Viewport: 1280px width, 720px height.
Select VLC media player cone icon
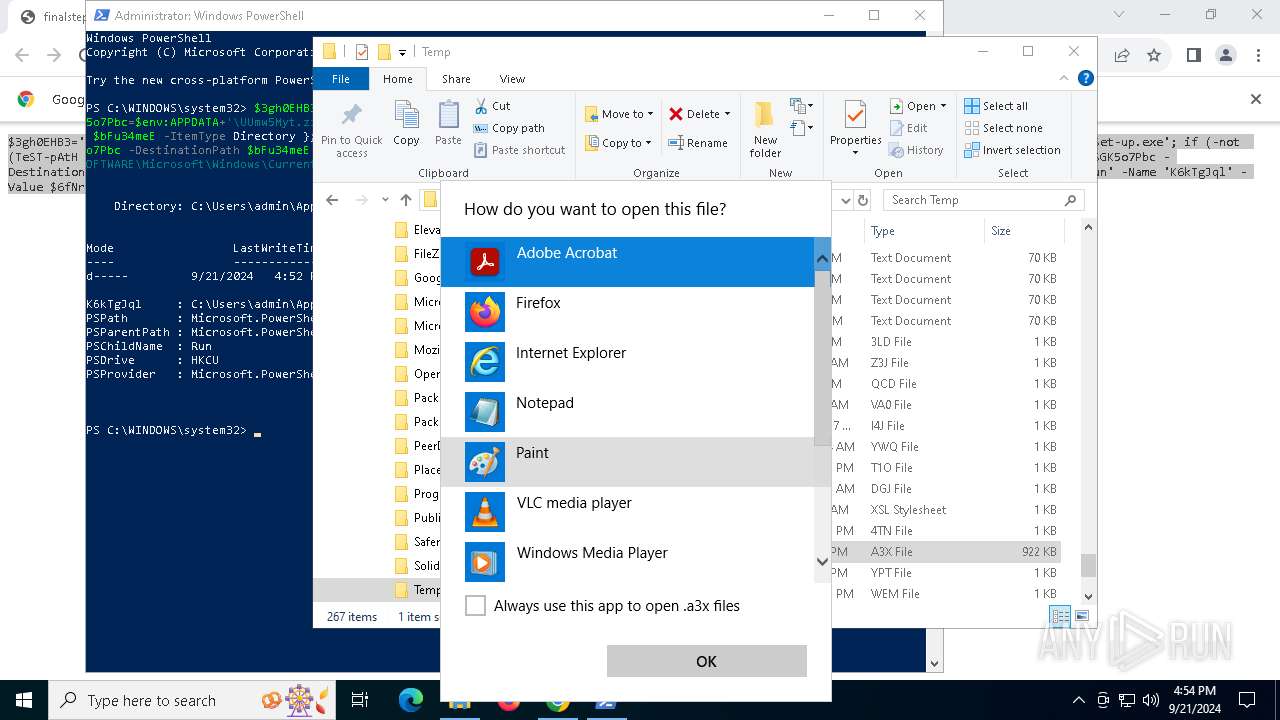pyautogui.click(x=485, y=512)
